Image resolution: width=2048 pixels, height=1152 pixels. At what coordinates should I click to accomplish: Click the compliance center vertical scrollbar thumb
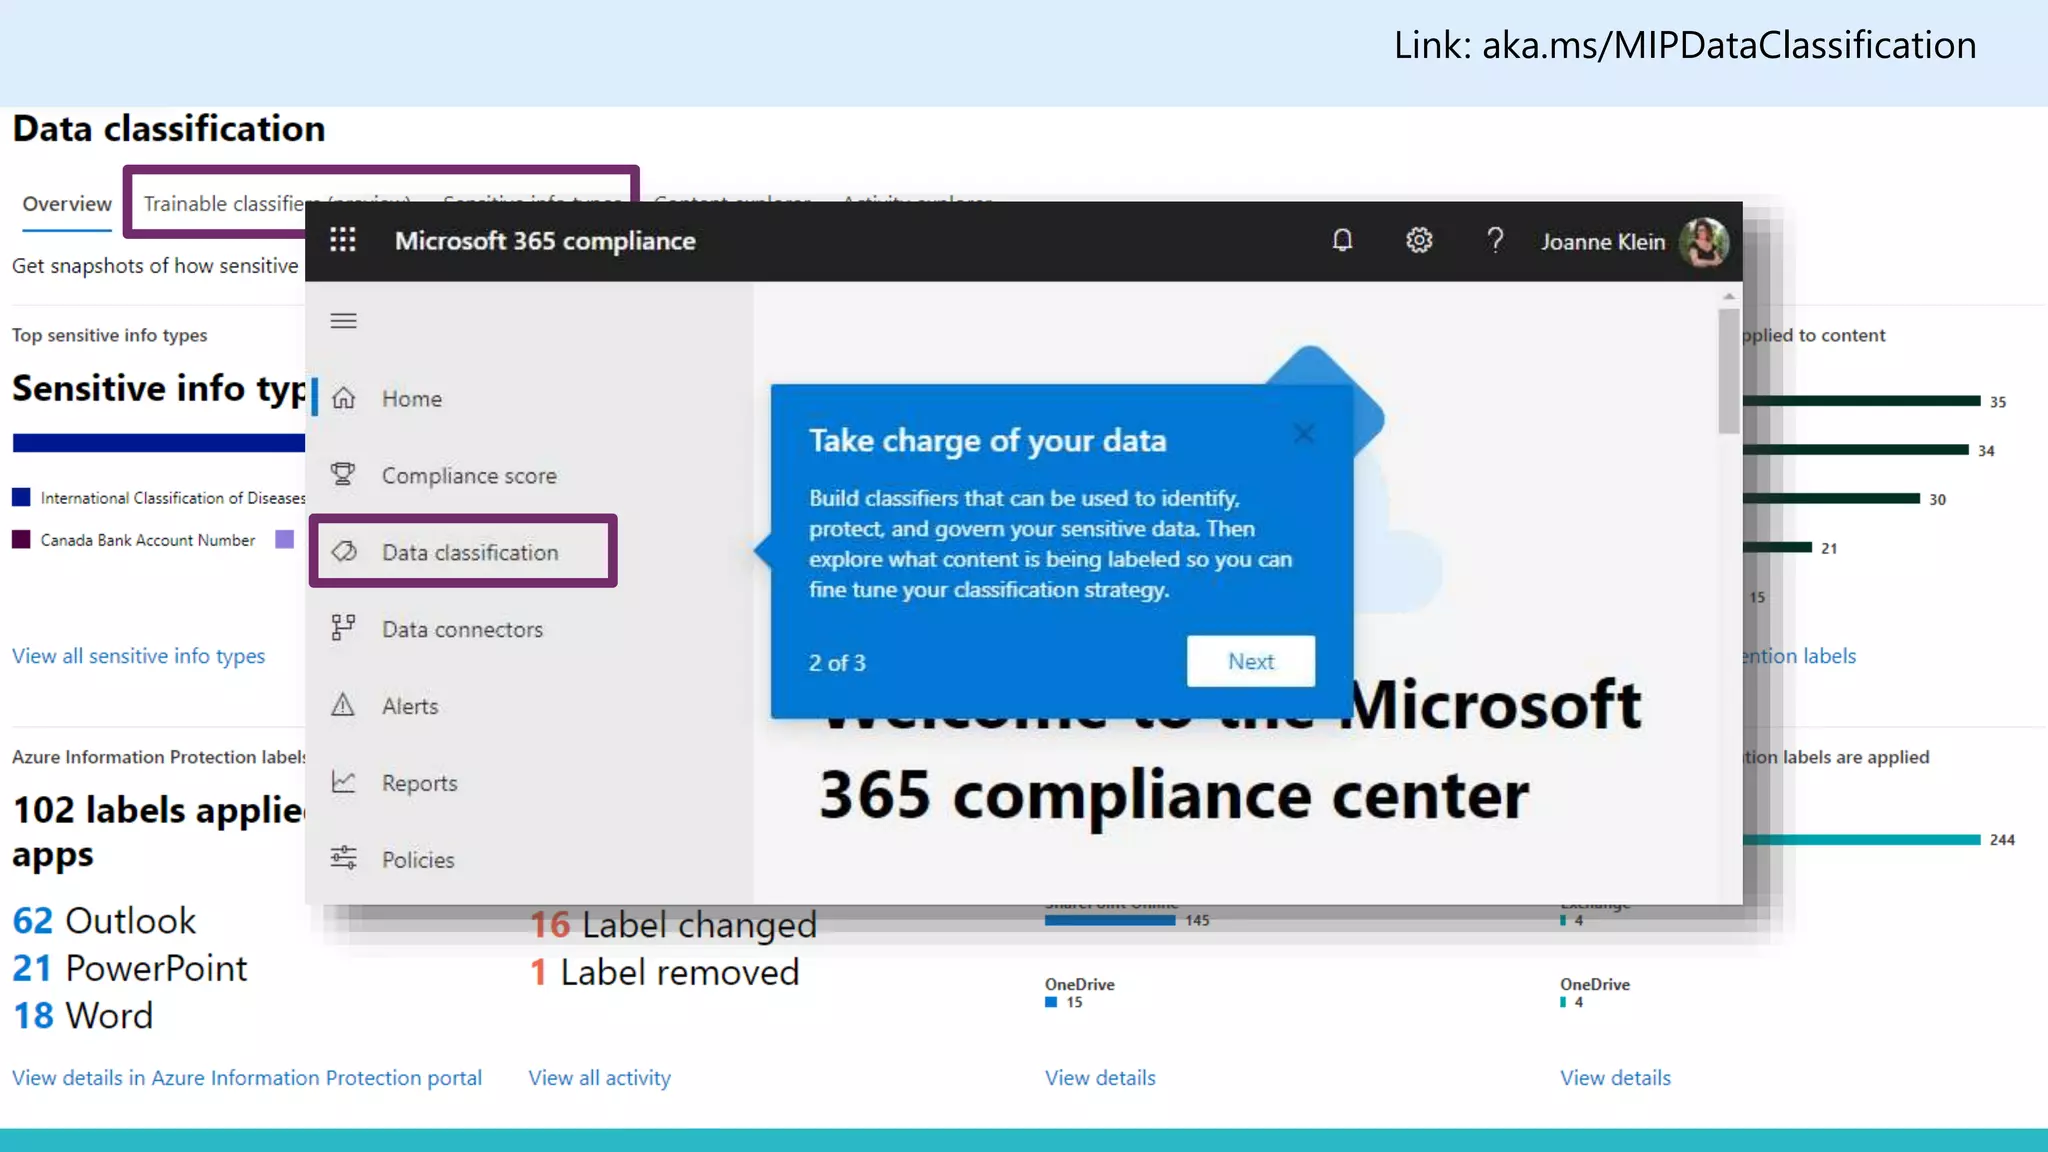tap(1729, 371)
